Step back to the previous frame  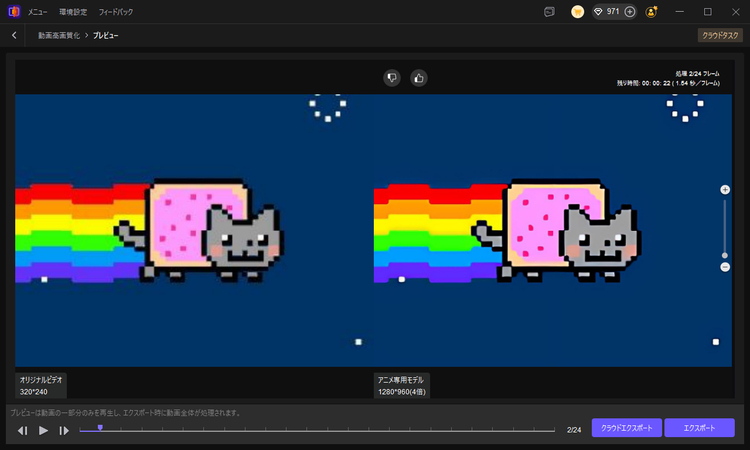pyautogui.click(x=23, y=430)
